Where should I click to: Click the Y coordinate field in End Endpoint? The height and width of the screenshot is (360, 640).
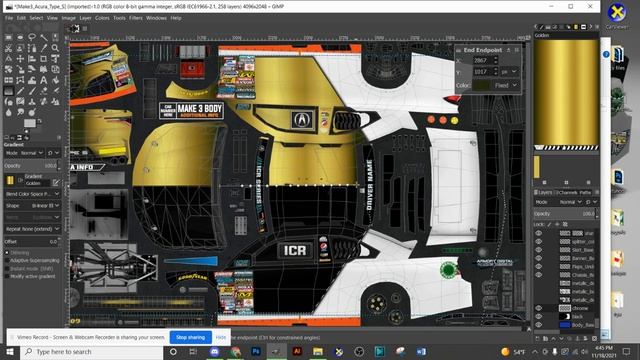coord(485,71)
